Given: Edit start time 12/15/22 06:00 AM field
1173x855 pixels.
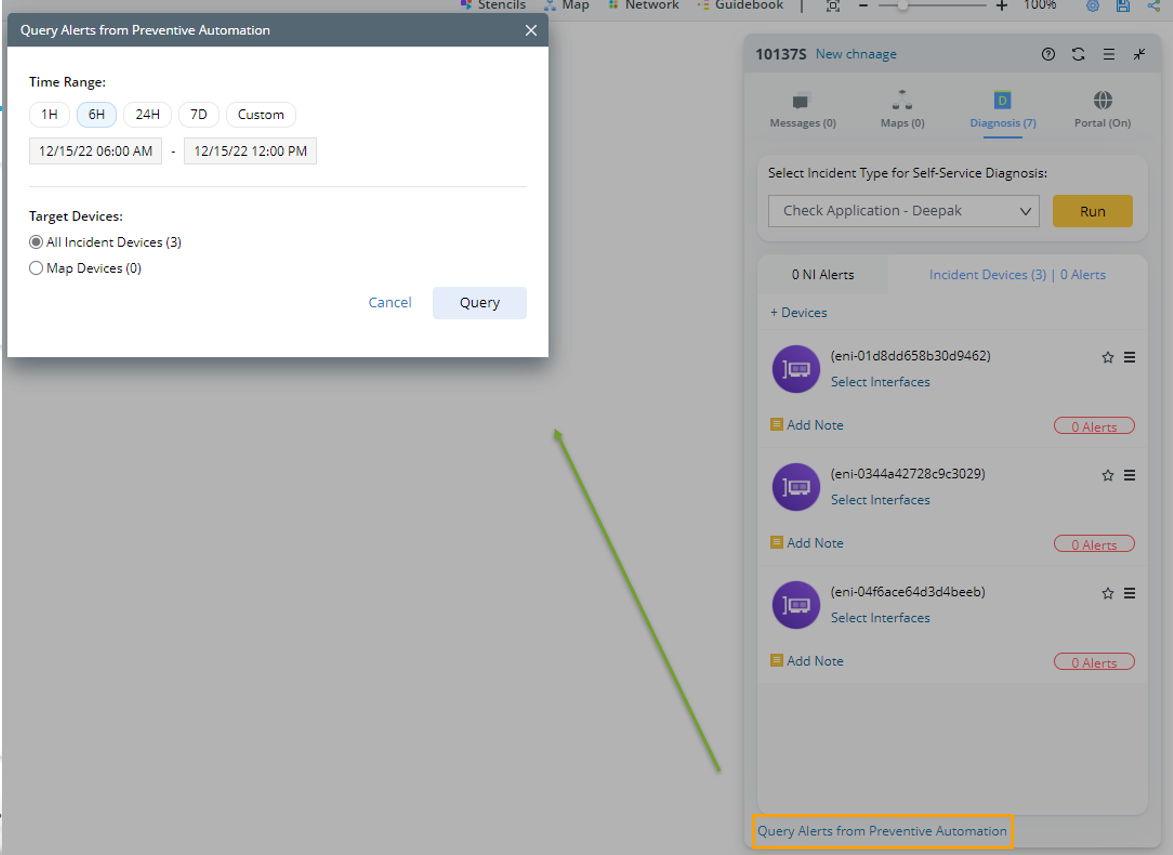Looking at the screenshot, I should tap(96, 151).
